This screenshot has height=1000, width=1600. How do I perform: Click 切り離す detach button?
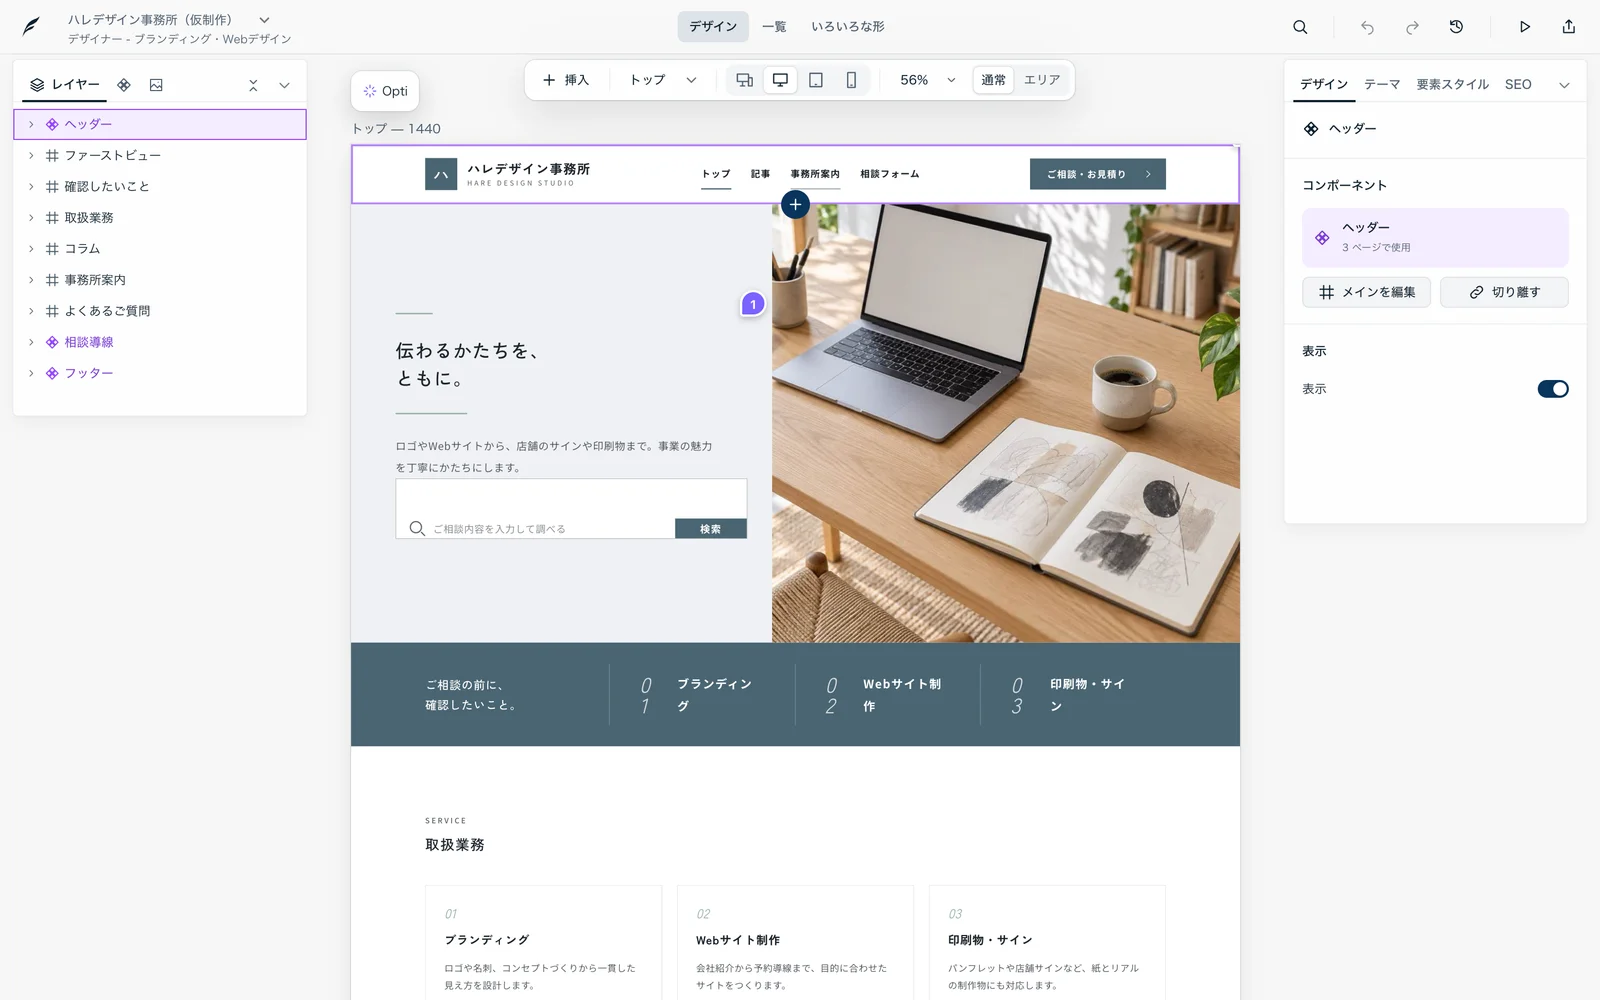1504,292
